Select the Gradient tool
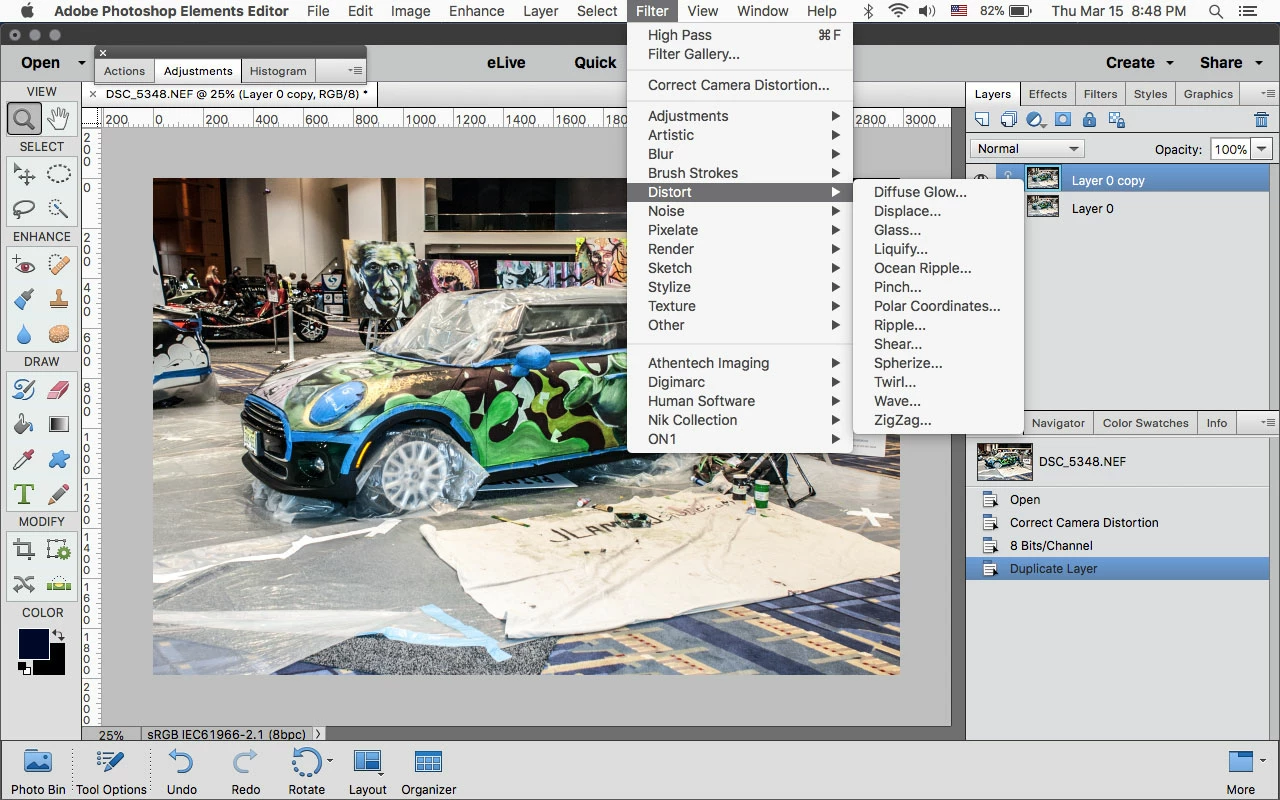This screenshot has width=1280, height=800. coord(58,424)
